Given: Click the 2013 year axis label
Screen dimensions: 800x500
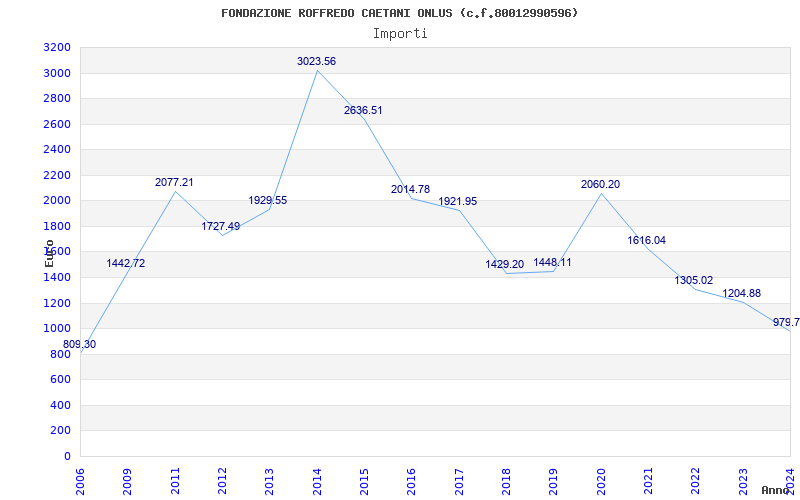Looking at the screenshot, I should tap(269, 482).
